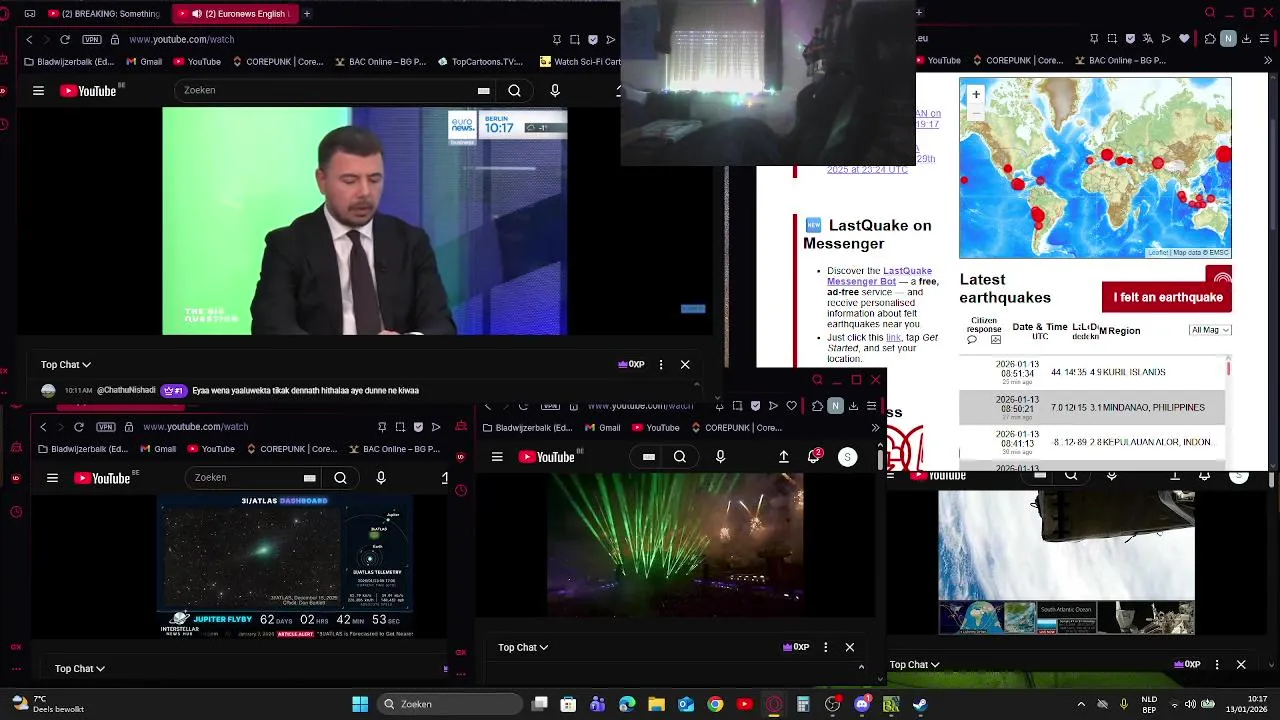
Task: Open hamburger menu in fireworks YouTube window
Action: tap(497, 457)
